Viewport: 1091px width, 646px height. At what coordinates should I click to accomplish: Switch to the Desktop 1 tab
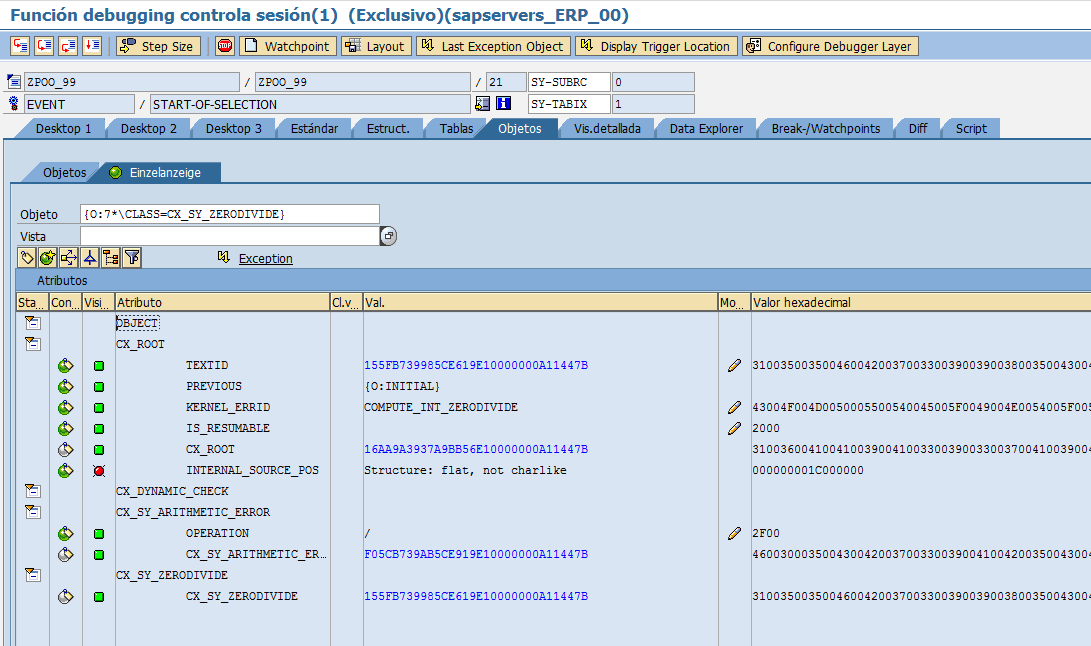pos(63,129)
